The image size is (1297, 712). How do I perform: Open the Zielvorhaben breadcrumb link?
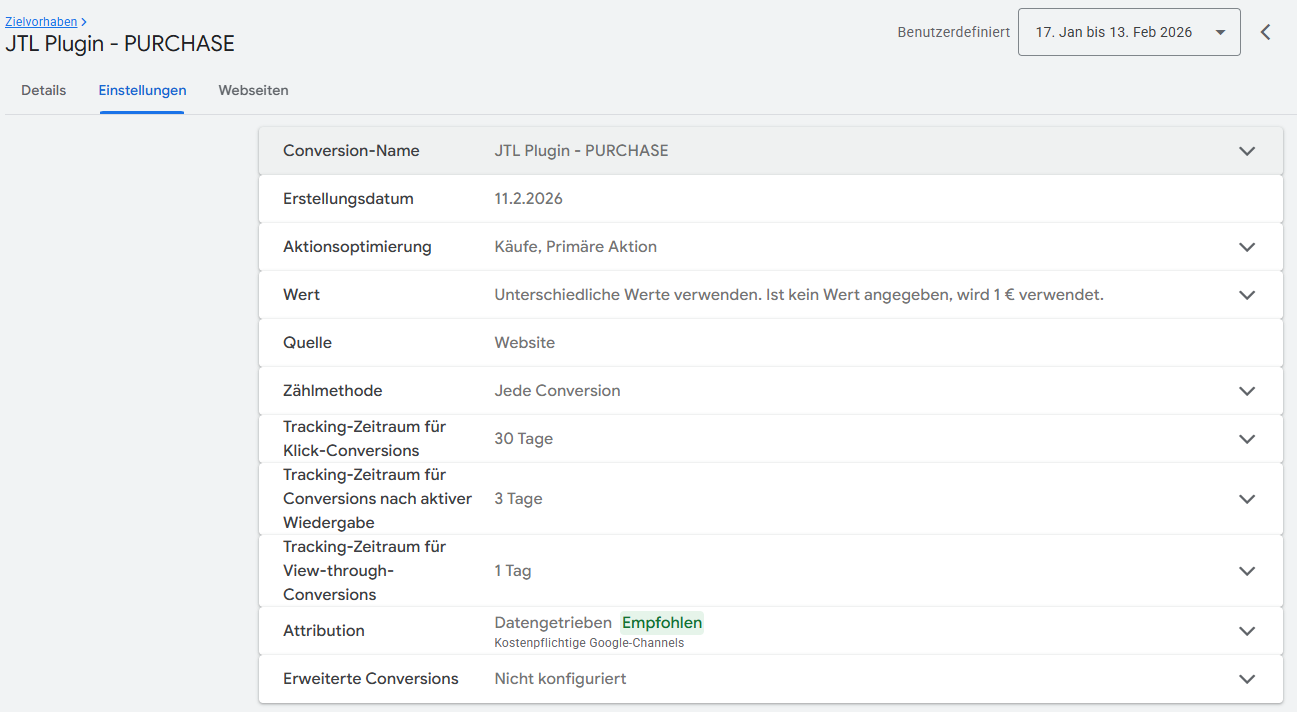pos(41,21)
